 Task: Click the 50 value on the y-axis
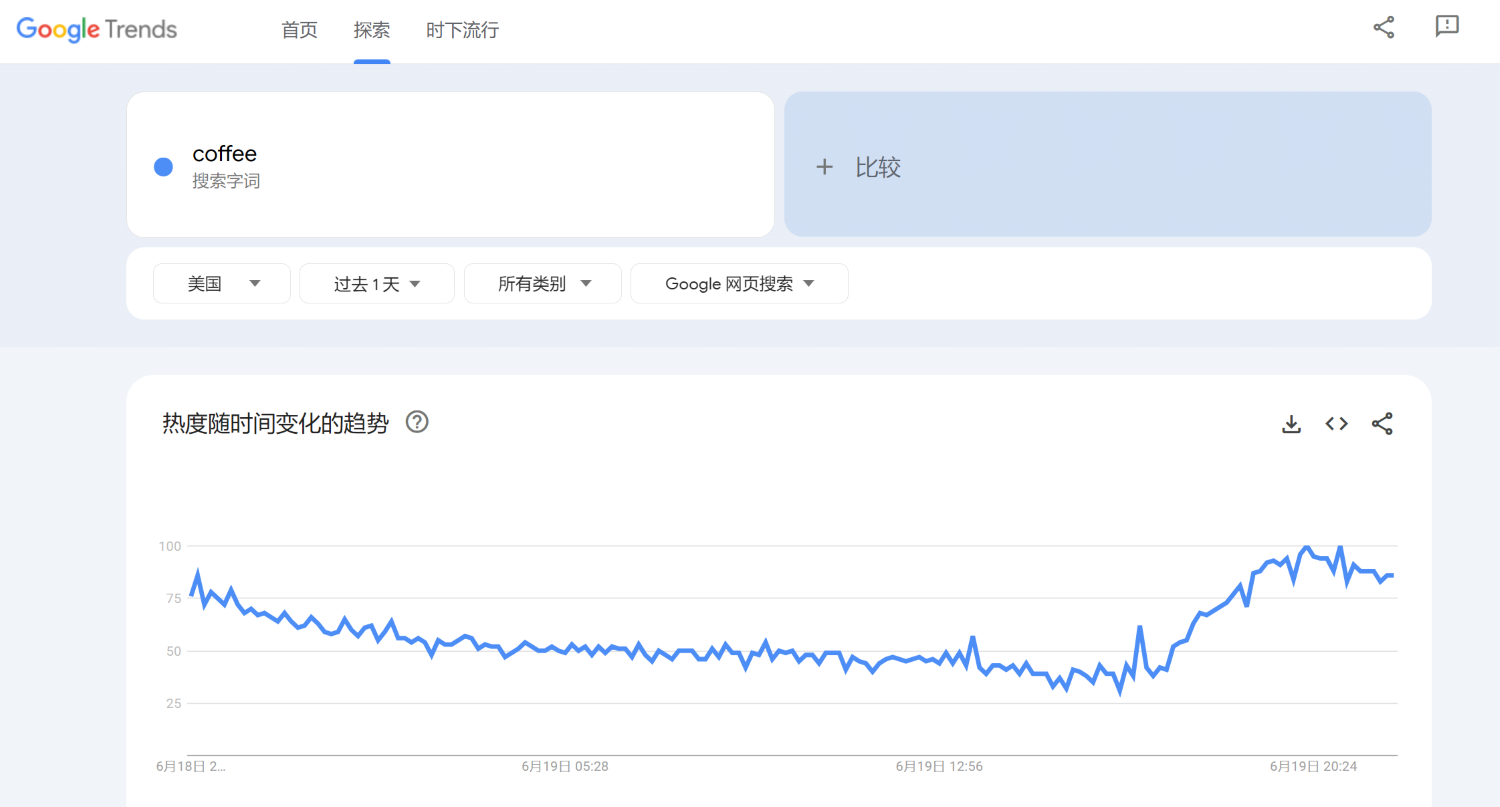[172, 651]
